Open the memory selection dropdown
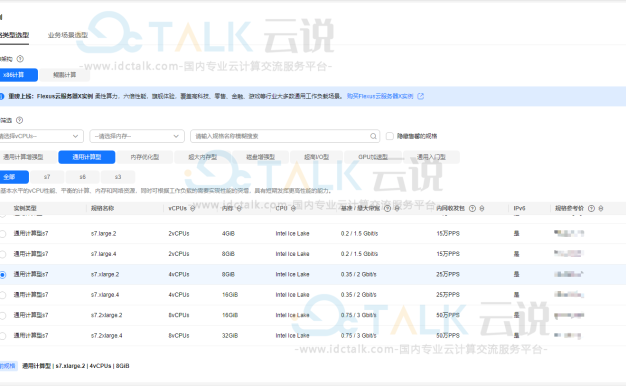626x386 pixels. pyautogui.click(x=137, y=136)
